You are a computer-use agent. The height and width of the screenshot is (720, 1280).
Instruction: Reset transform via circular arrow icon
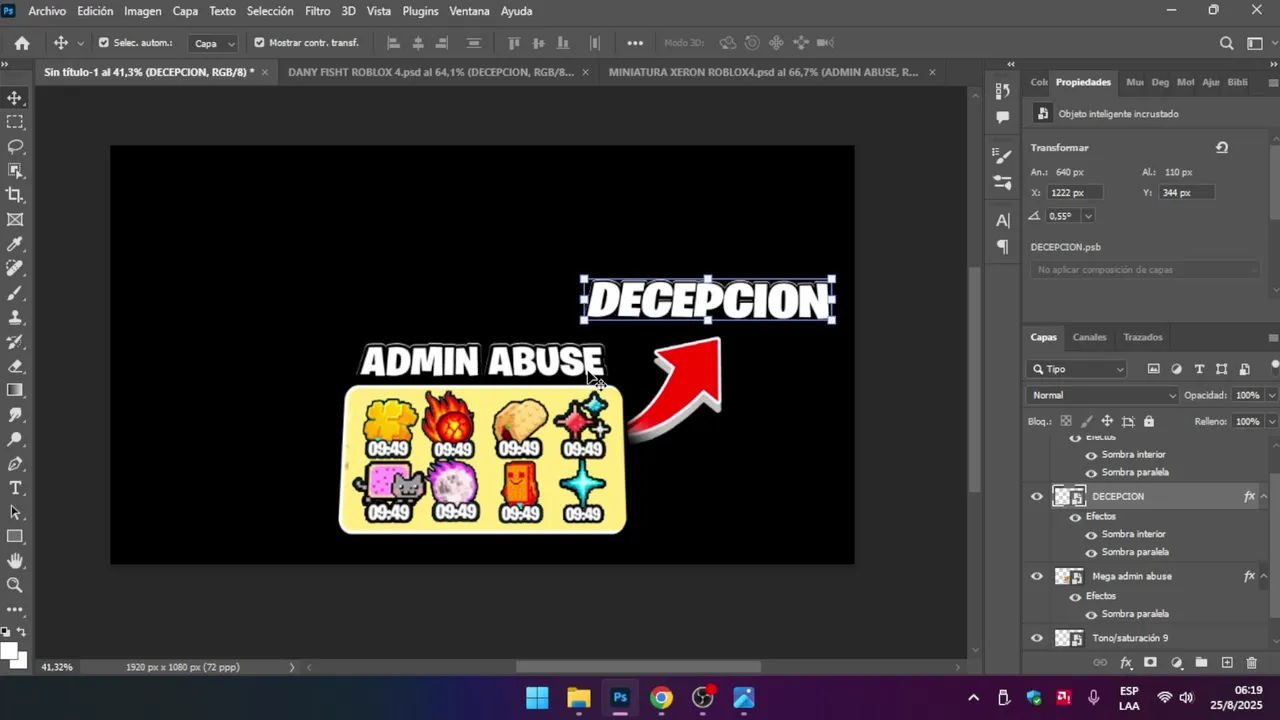tap(1222, 148)
